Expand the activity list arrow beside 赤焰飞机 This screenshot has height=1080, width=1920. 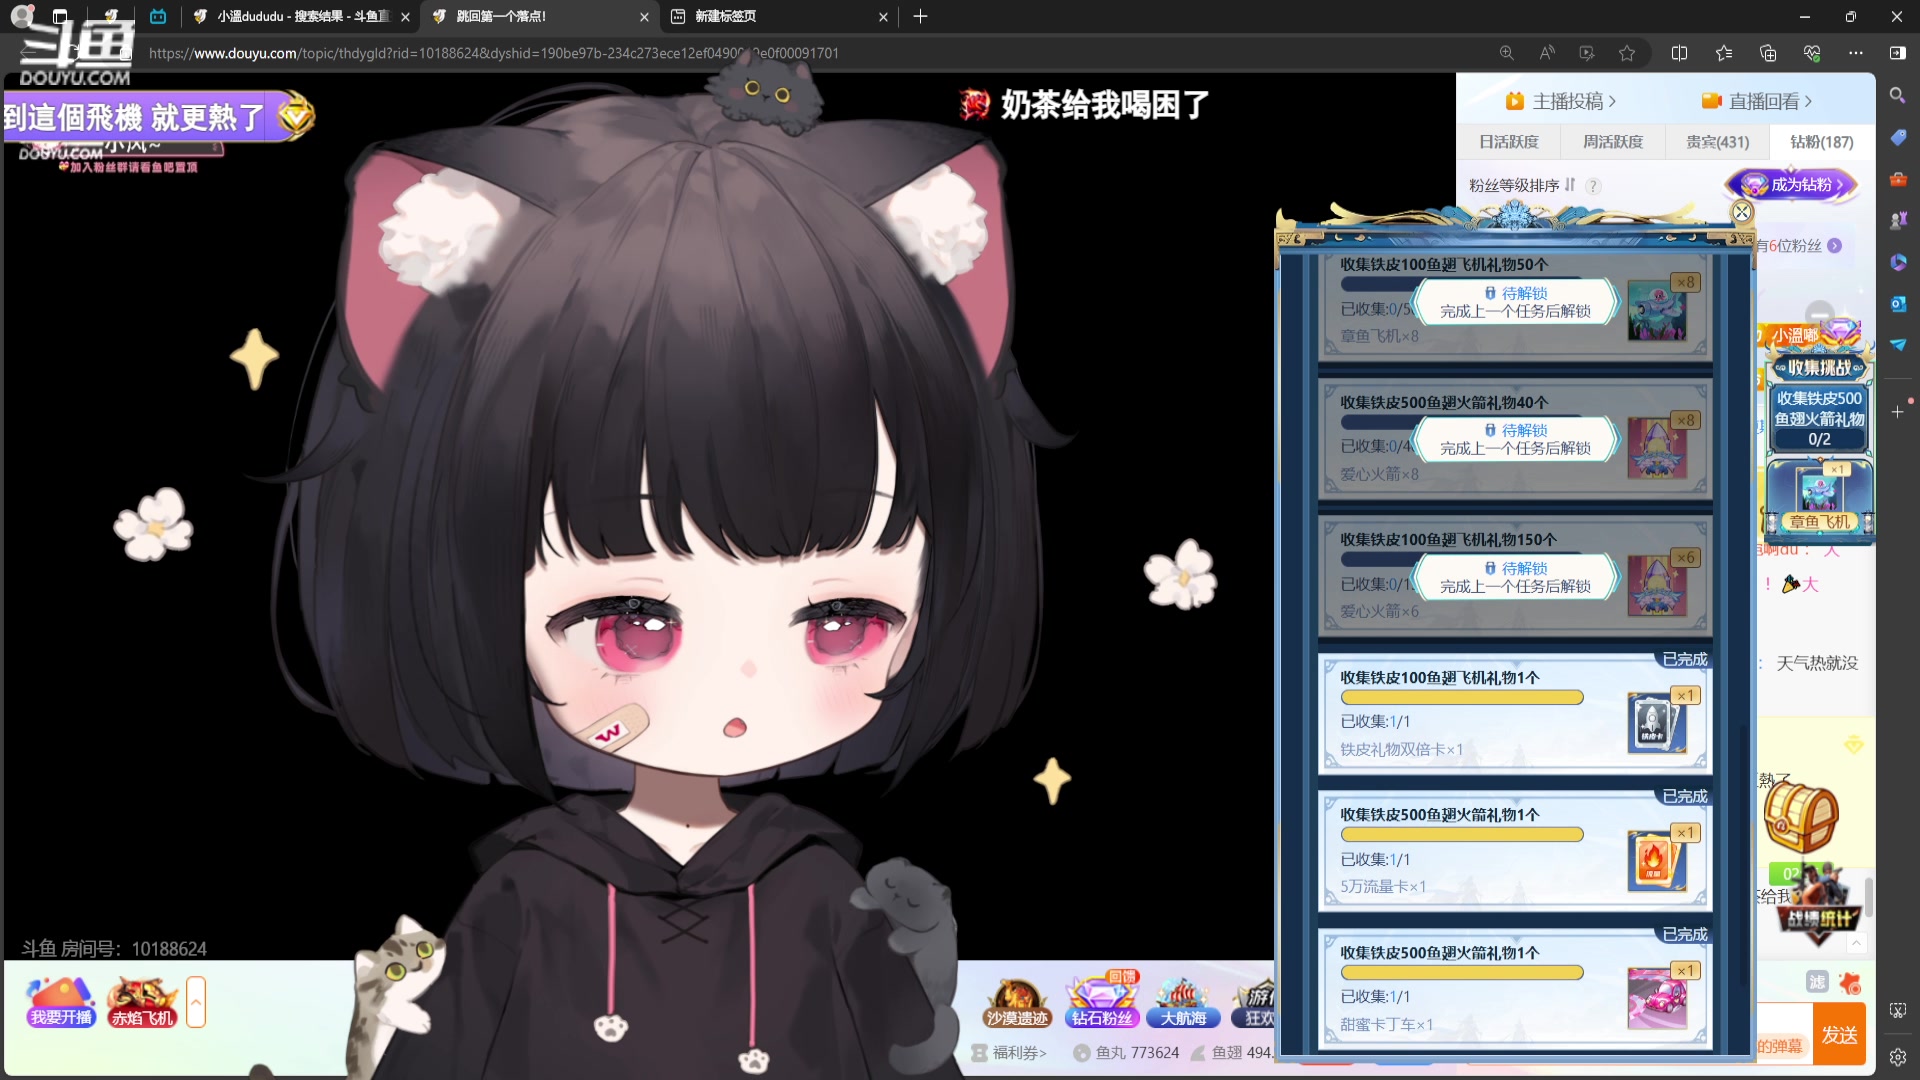(196, 1001)
